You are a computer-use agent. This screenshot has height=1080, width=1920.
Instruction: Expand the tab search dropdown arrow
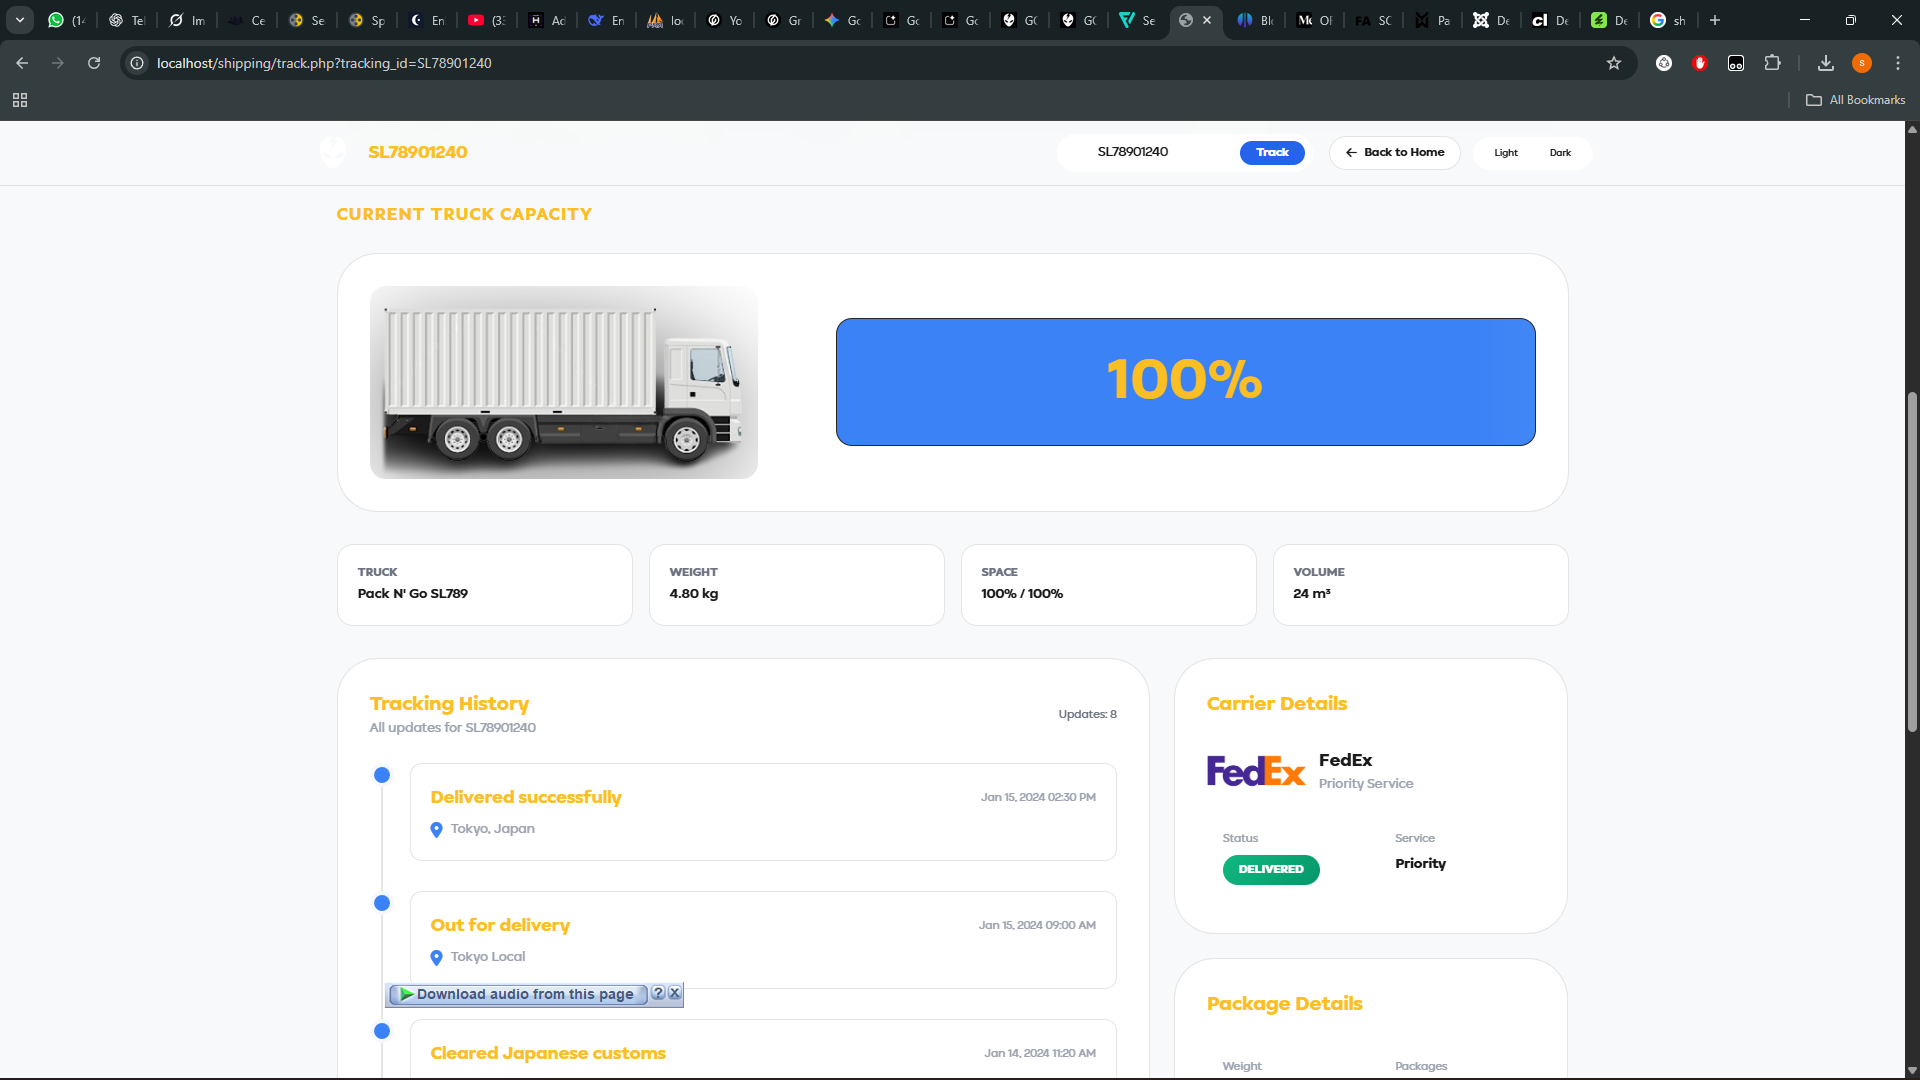19,20
